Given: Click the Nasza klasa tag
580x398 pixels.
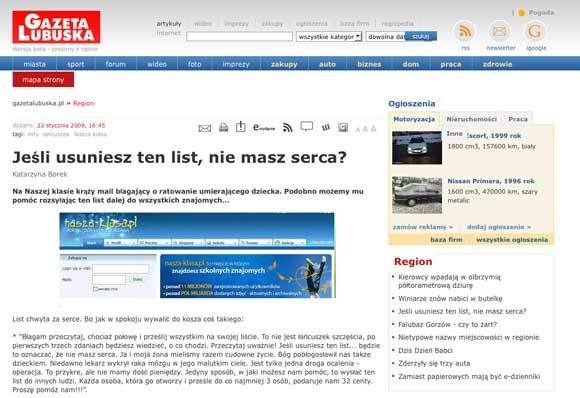Looking at the screenshot, I should click(x=90, y=134).
